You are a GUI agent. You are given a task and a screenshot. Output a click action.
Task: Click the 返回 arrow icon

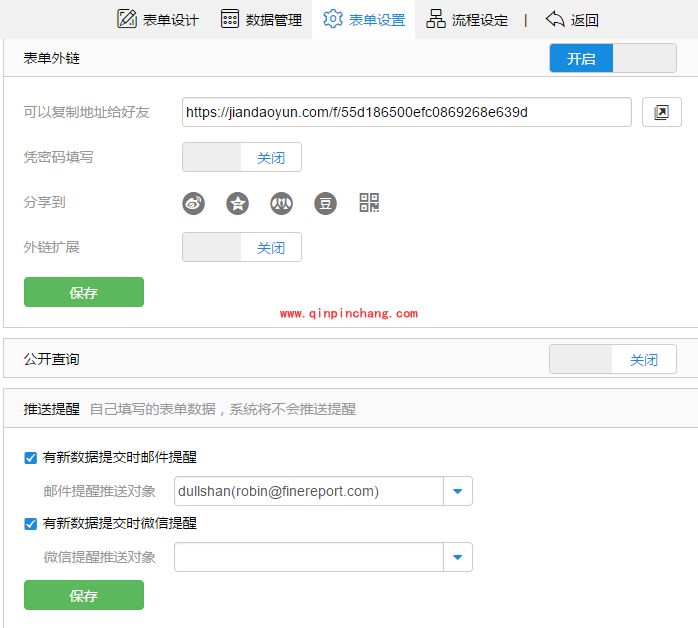coord(555,19)
